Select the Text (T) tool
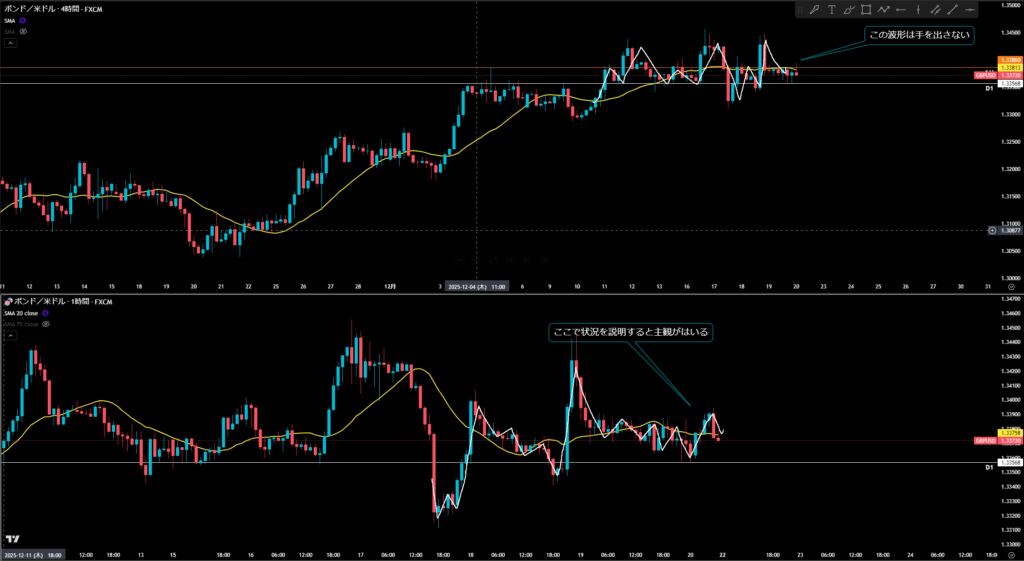This screenshot has height=561, width=1024. click(832, 10)
